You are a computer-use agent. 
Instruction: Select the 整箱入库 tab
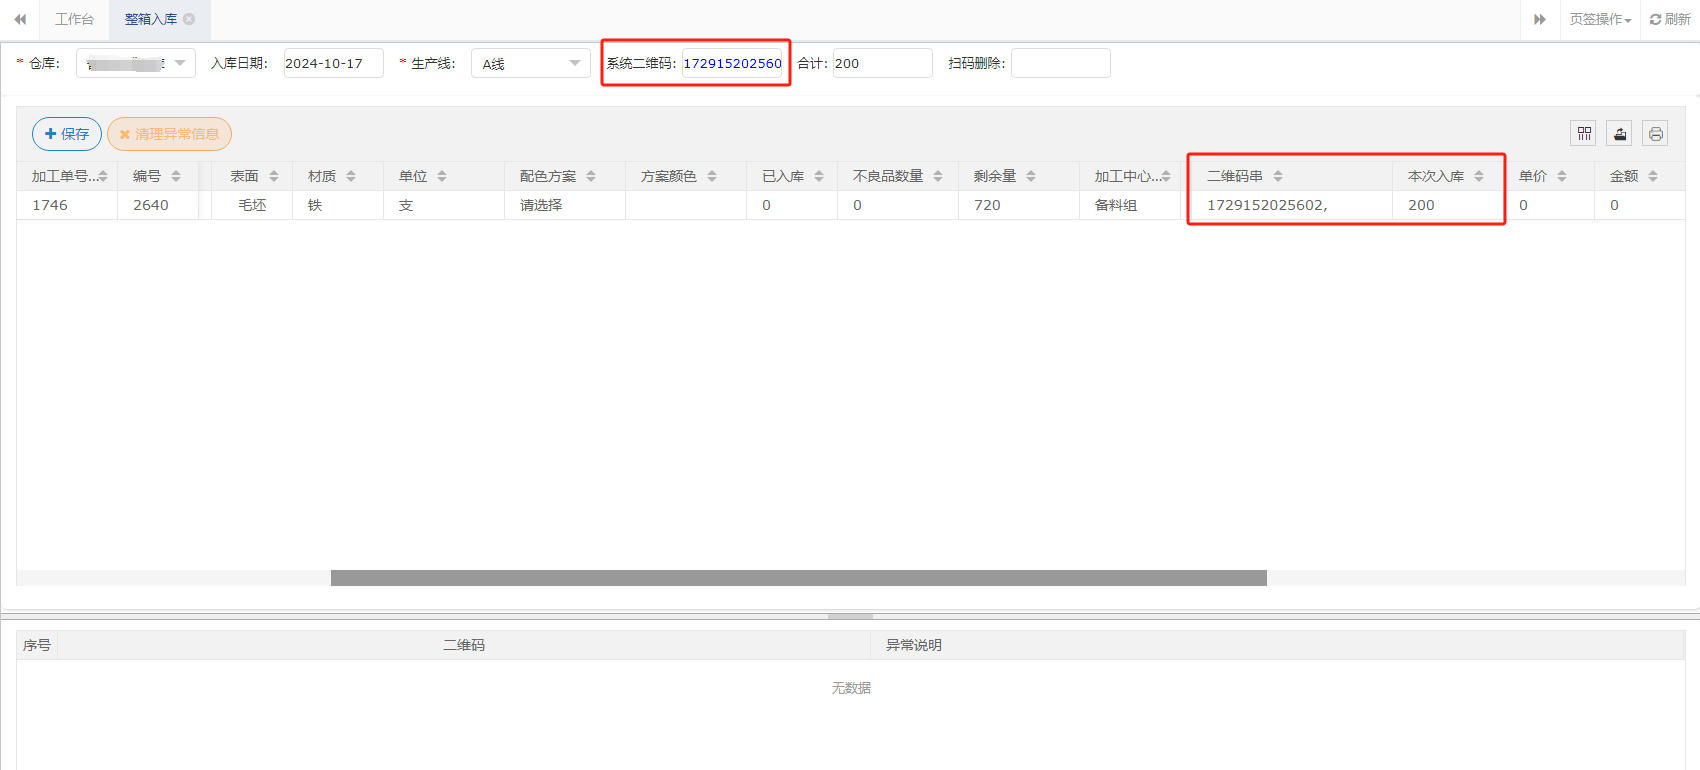click(x=150, y=19)
